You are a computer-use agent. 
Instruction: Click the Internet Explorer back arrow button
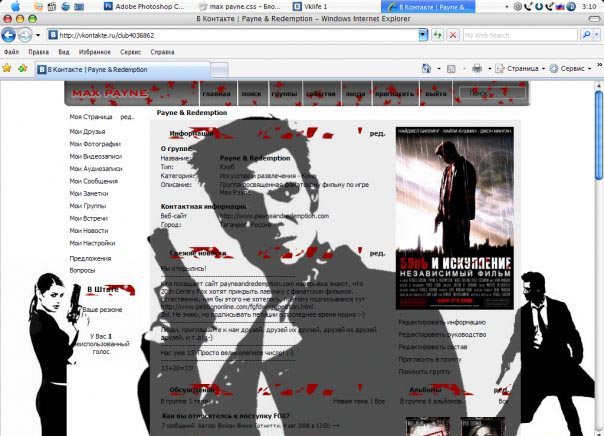pos(8,35)
